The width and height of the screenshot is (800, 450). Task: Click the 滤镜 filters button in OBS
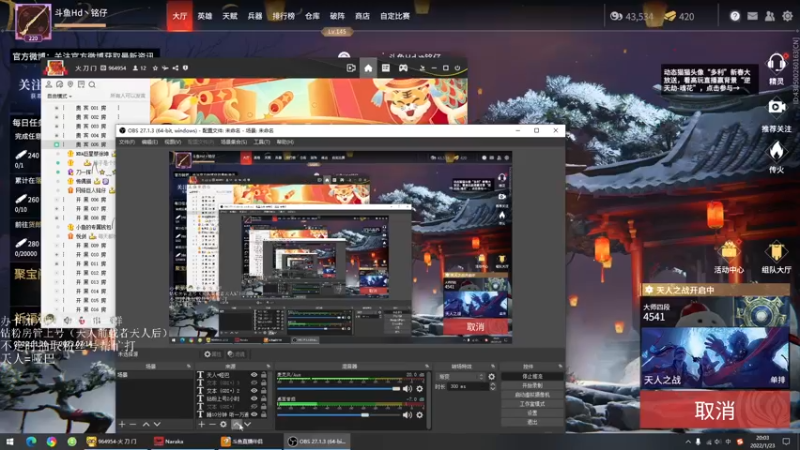coord(236,354)
